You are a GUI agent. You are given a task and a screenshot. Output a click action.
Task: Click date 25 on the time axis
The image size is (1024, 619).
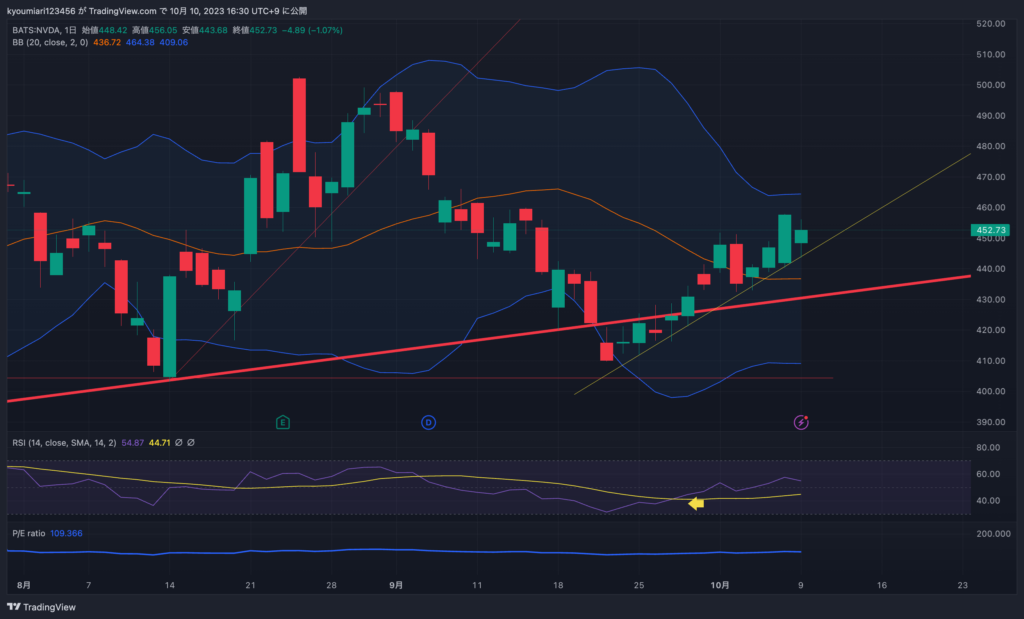tap(639, 585)
